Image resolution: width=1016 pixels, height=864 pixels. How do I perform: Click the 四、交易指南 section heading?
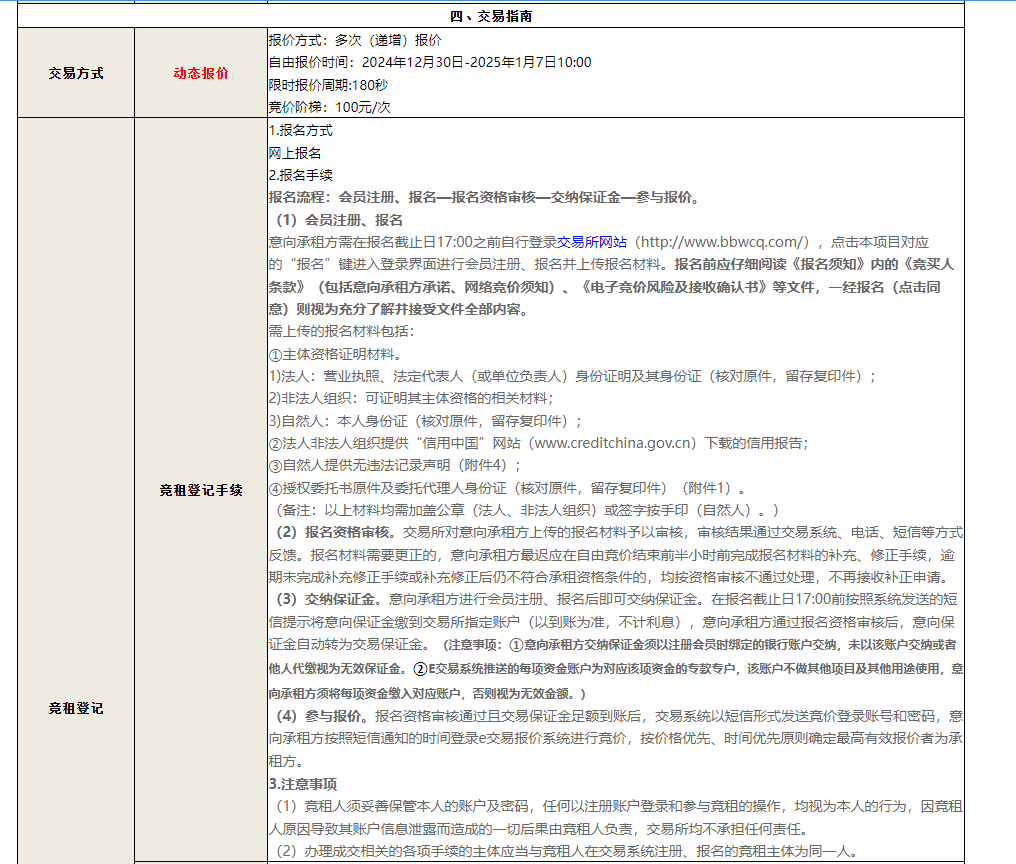click(491, 16)
